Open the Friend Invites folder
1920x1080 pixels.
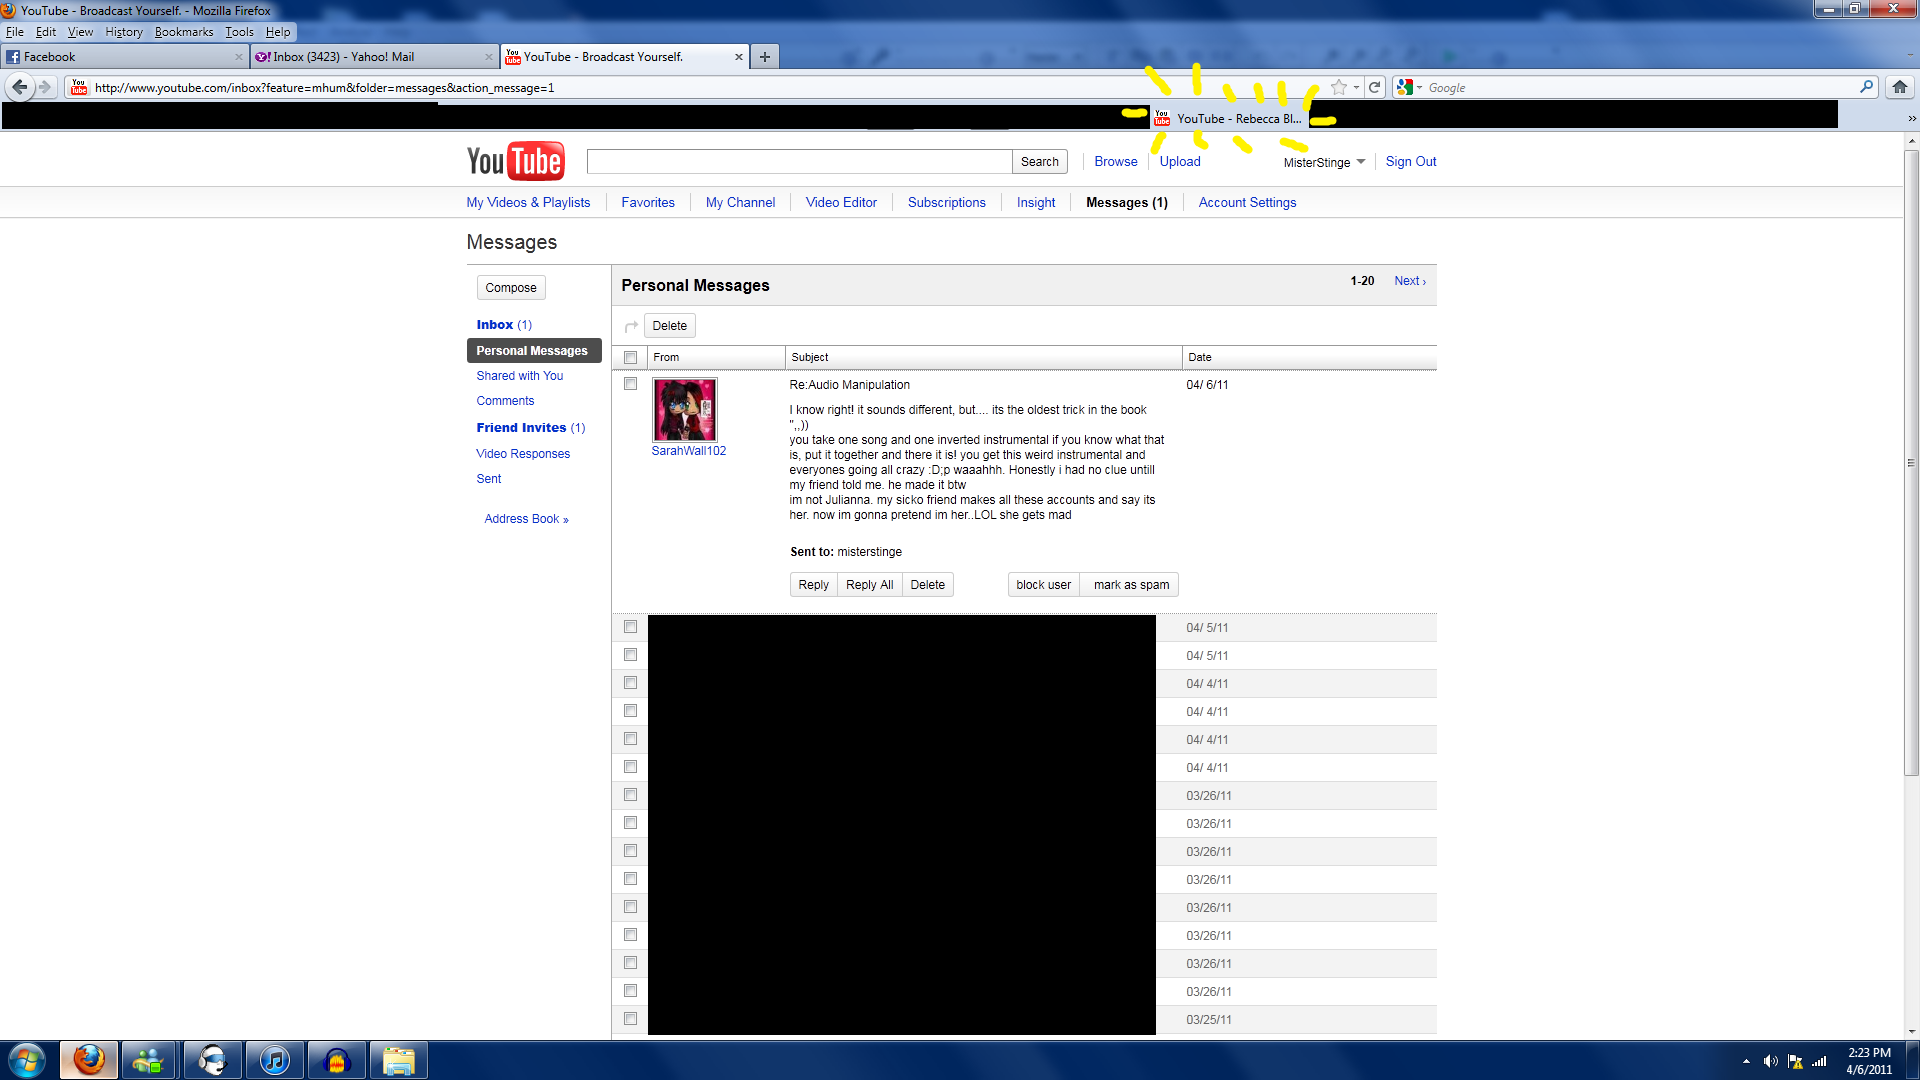point(521,427)
